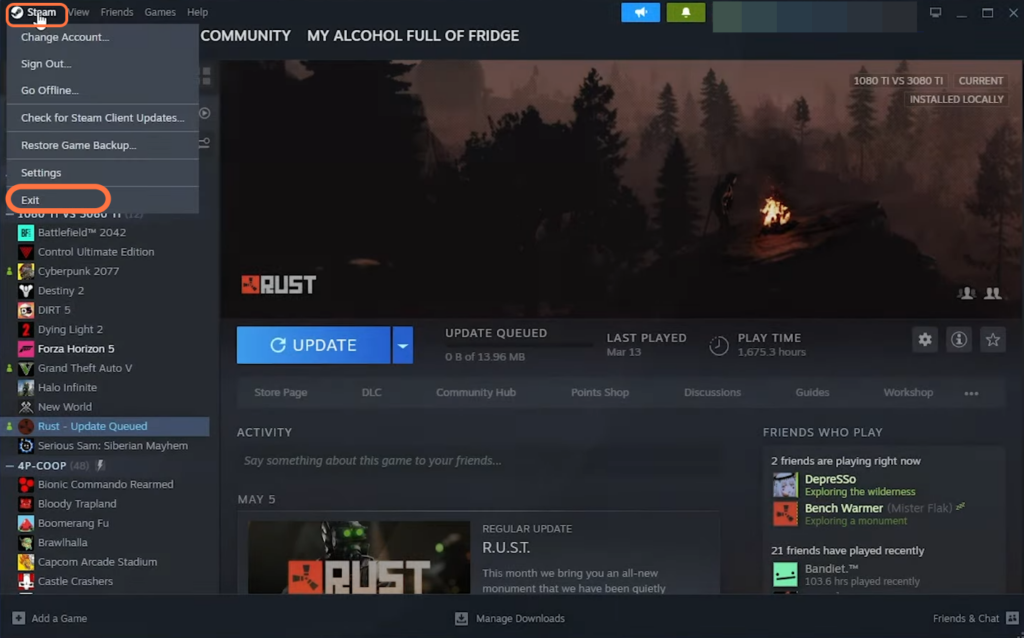The width and height of the screenshot is (1024, 638).
Task: Expand more tabs with the ellipsis
Action: 971,393
